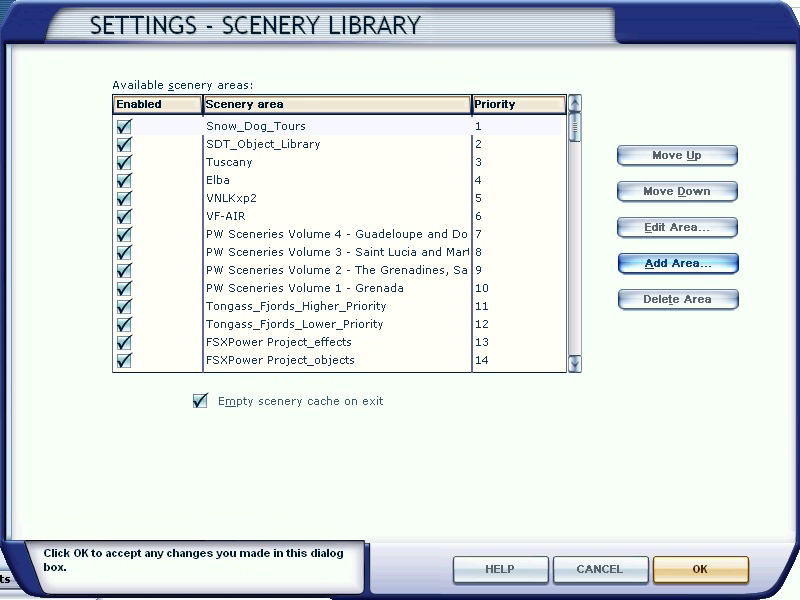Toggle Empty scenery cache on exit
The image size is (800, 600).
tap(200, 401)
